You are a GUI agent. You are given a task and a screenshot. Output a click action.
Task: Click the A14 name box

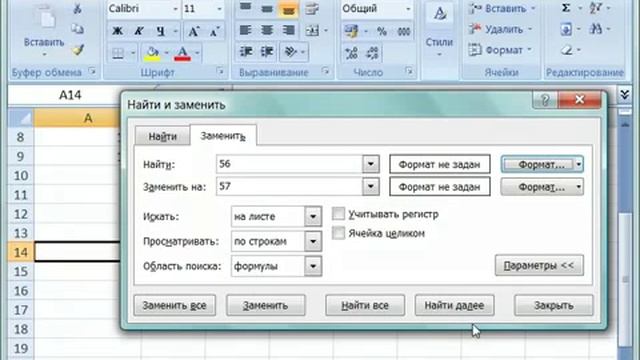pyautogui.click(x=70, y=95)
